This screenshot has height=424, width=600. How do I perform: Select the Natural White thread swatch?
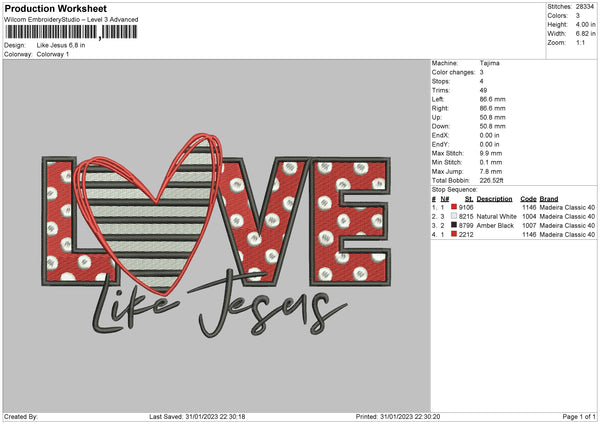pyautogui.click(x=454, y=216)
